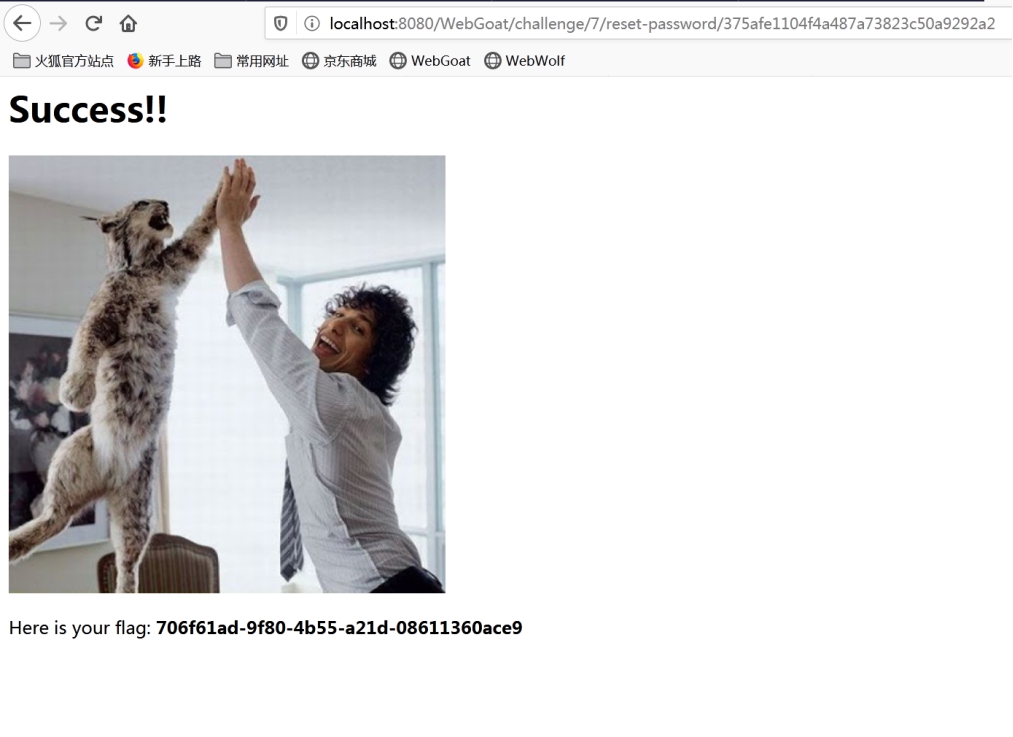The height and width of the screenshot is (737, 1013).
Task: Click the flag code text
Action: pyautogui.click(x=339, y=628)
